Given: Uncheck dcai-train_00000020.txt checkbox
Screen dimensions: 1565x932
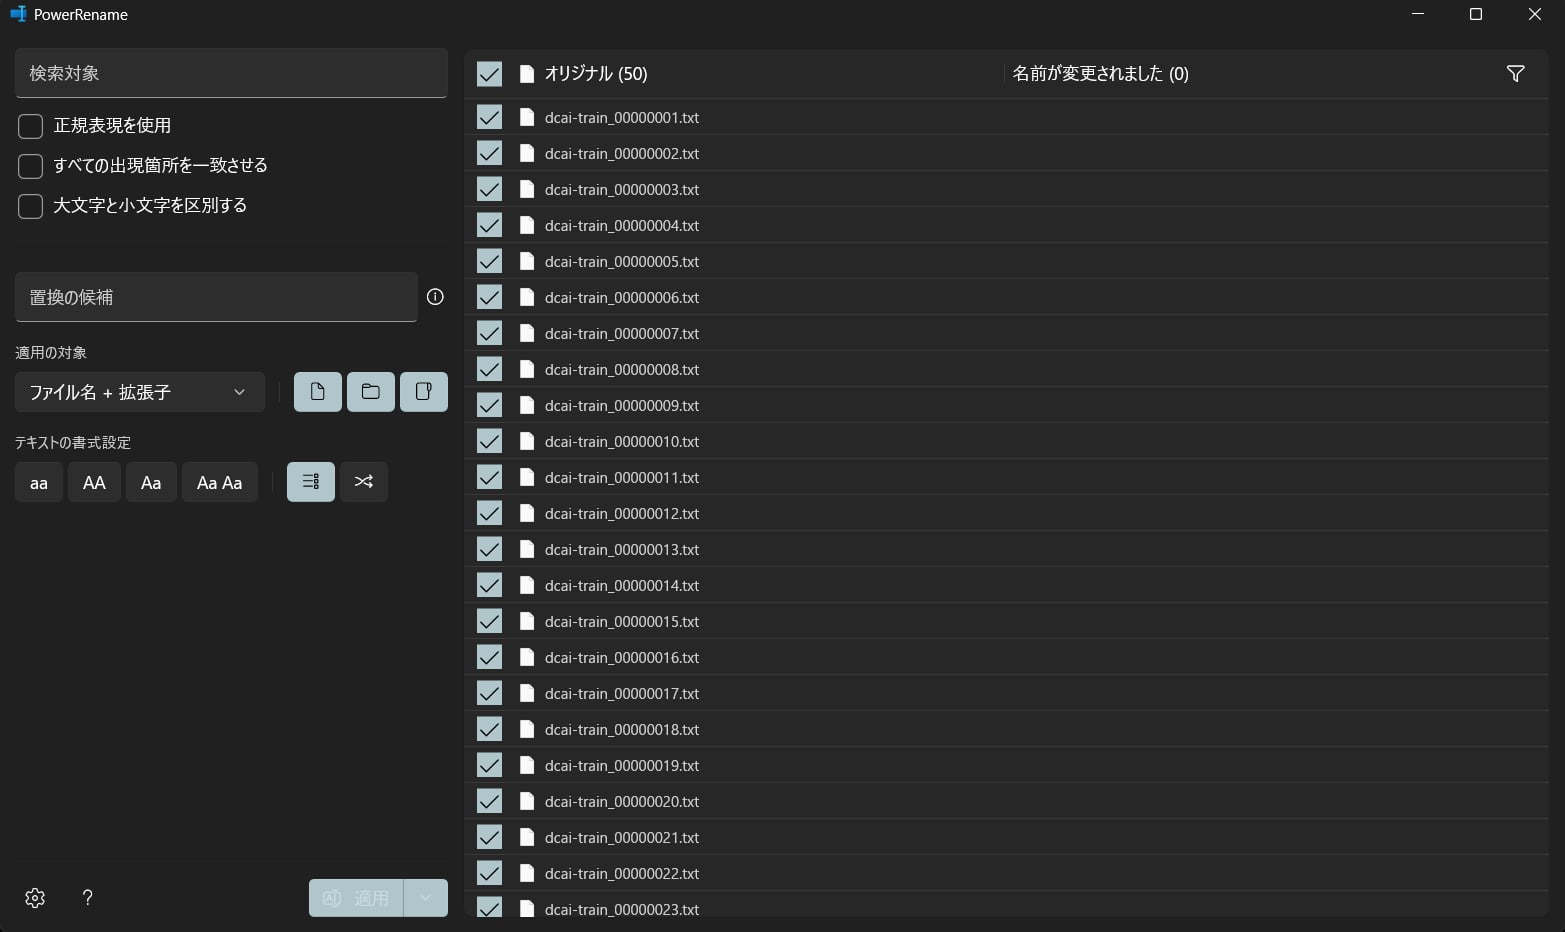Looking at the screenshot, I should (x=489, y=801).
